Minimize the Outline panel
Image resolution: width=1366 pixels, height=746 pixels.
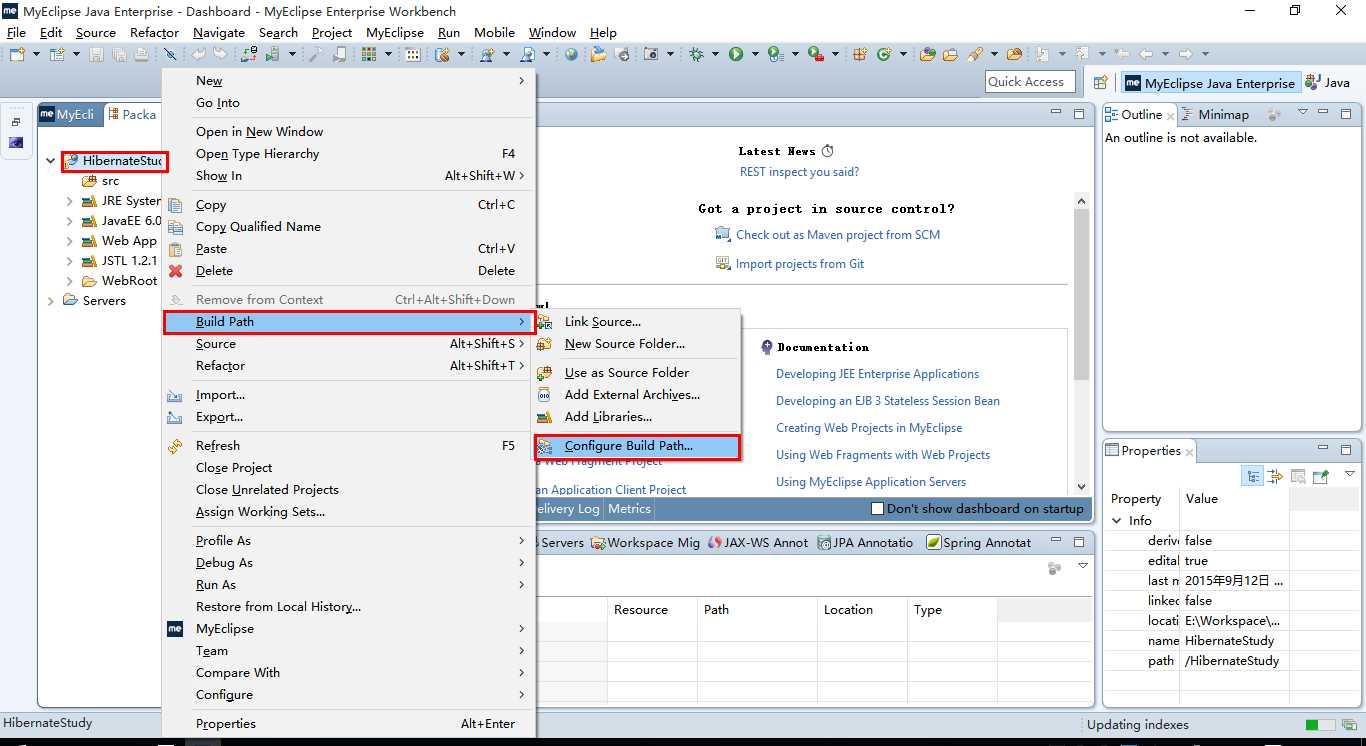[x=1324, y=112]
